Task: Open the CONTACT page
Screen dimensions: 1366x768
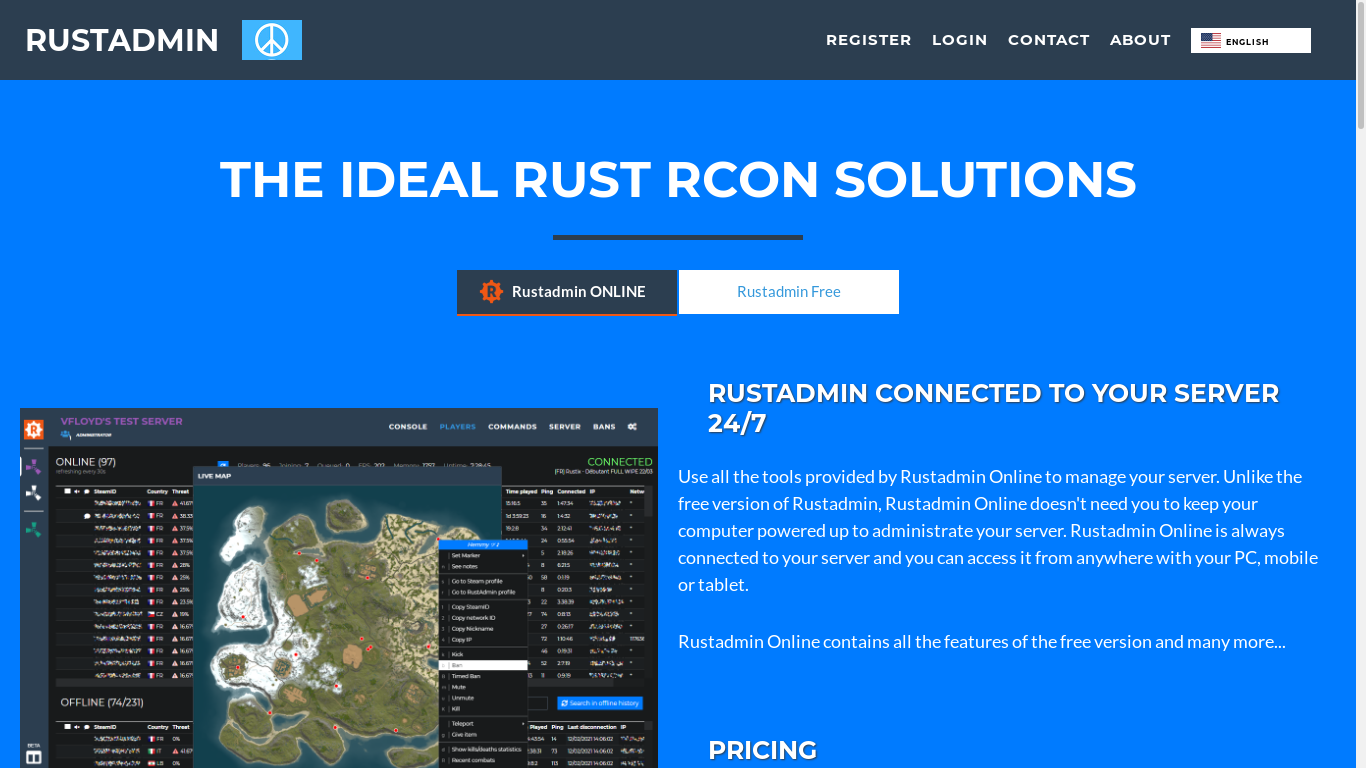Action: coord(1049,40)
